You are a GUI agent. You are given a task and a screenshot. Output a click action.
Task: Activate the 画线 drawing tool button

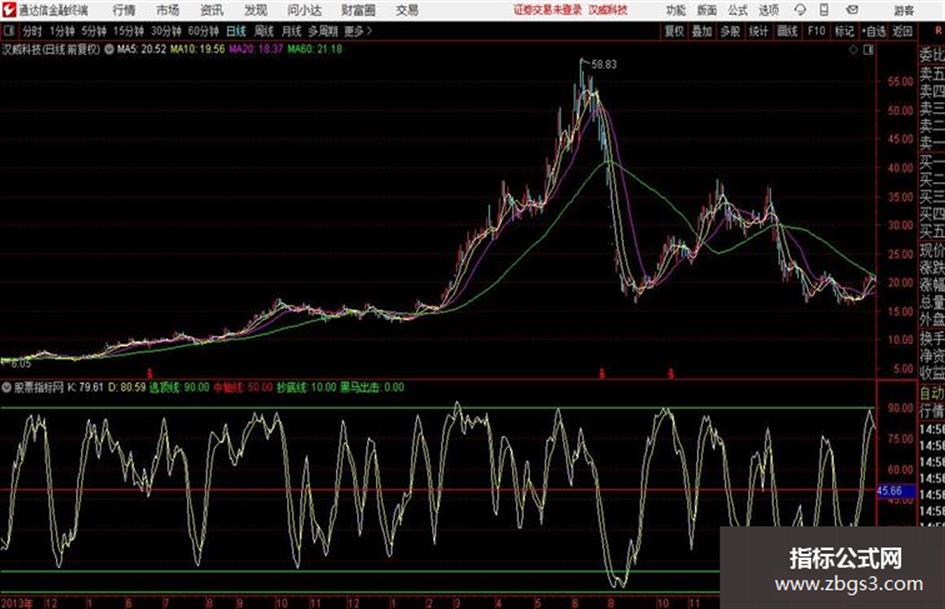pos(787,31)
